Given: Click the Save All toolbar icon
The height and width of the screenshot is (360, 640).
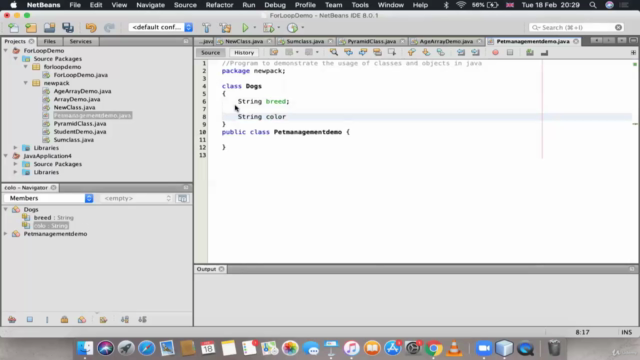Looking at the screenshot, I should (68, 28).
